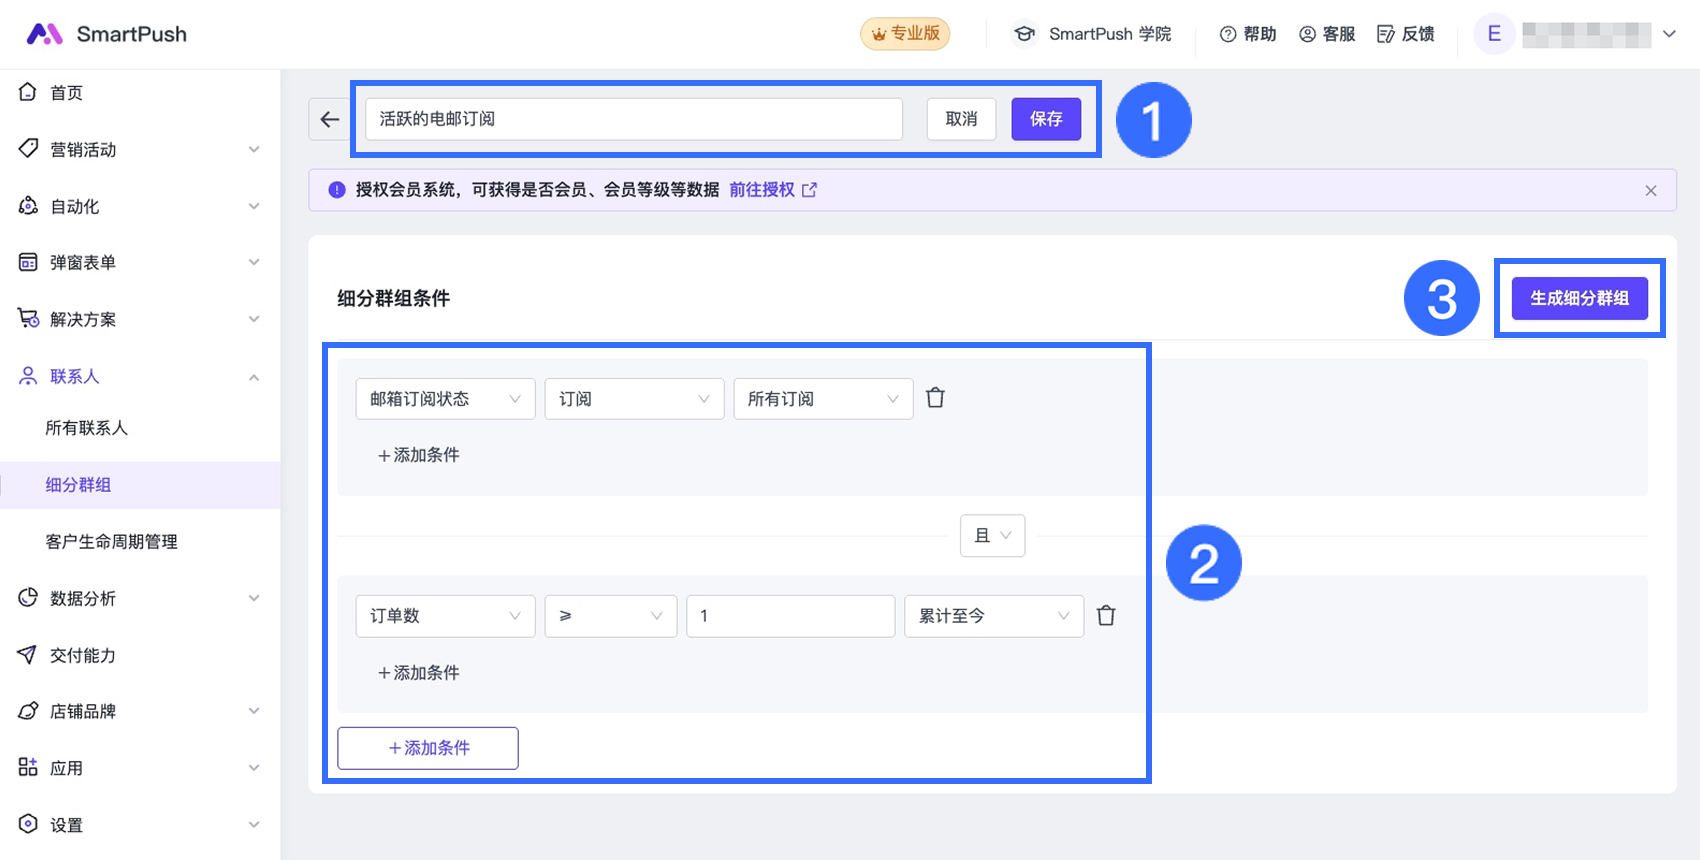
Task: Click the segment name field 活跃的电邮订阅
Action: click(x=634, y=119)
